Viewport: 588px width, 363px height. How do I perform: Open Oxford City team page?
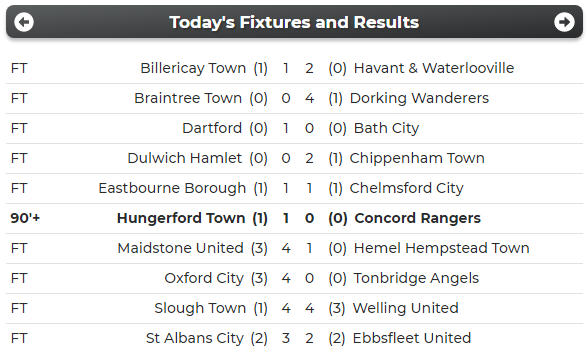click(204, 278)
